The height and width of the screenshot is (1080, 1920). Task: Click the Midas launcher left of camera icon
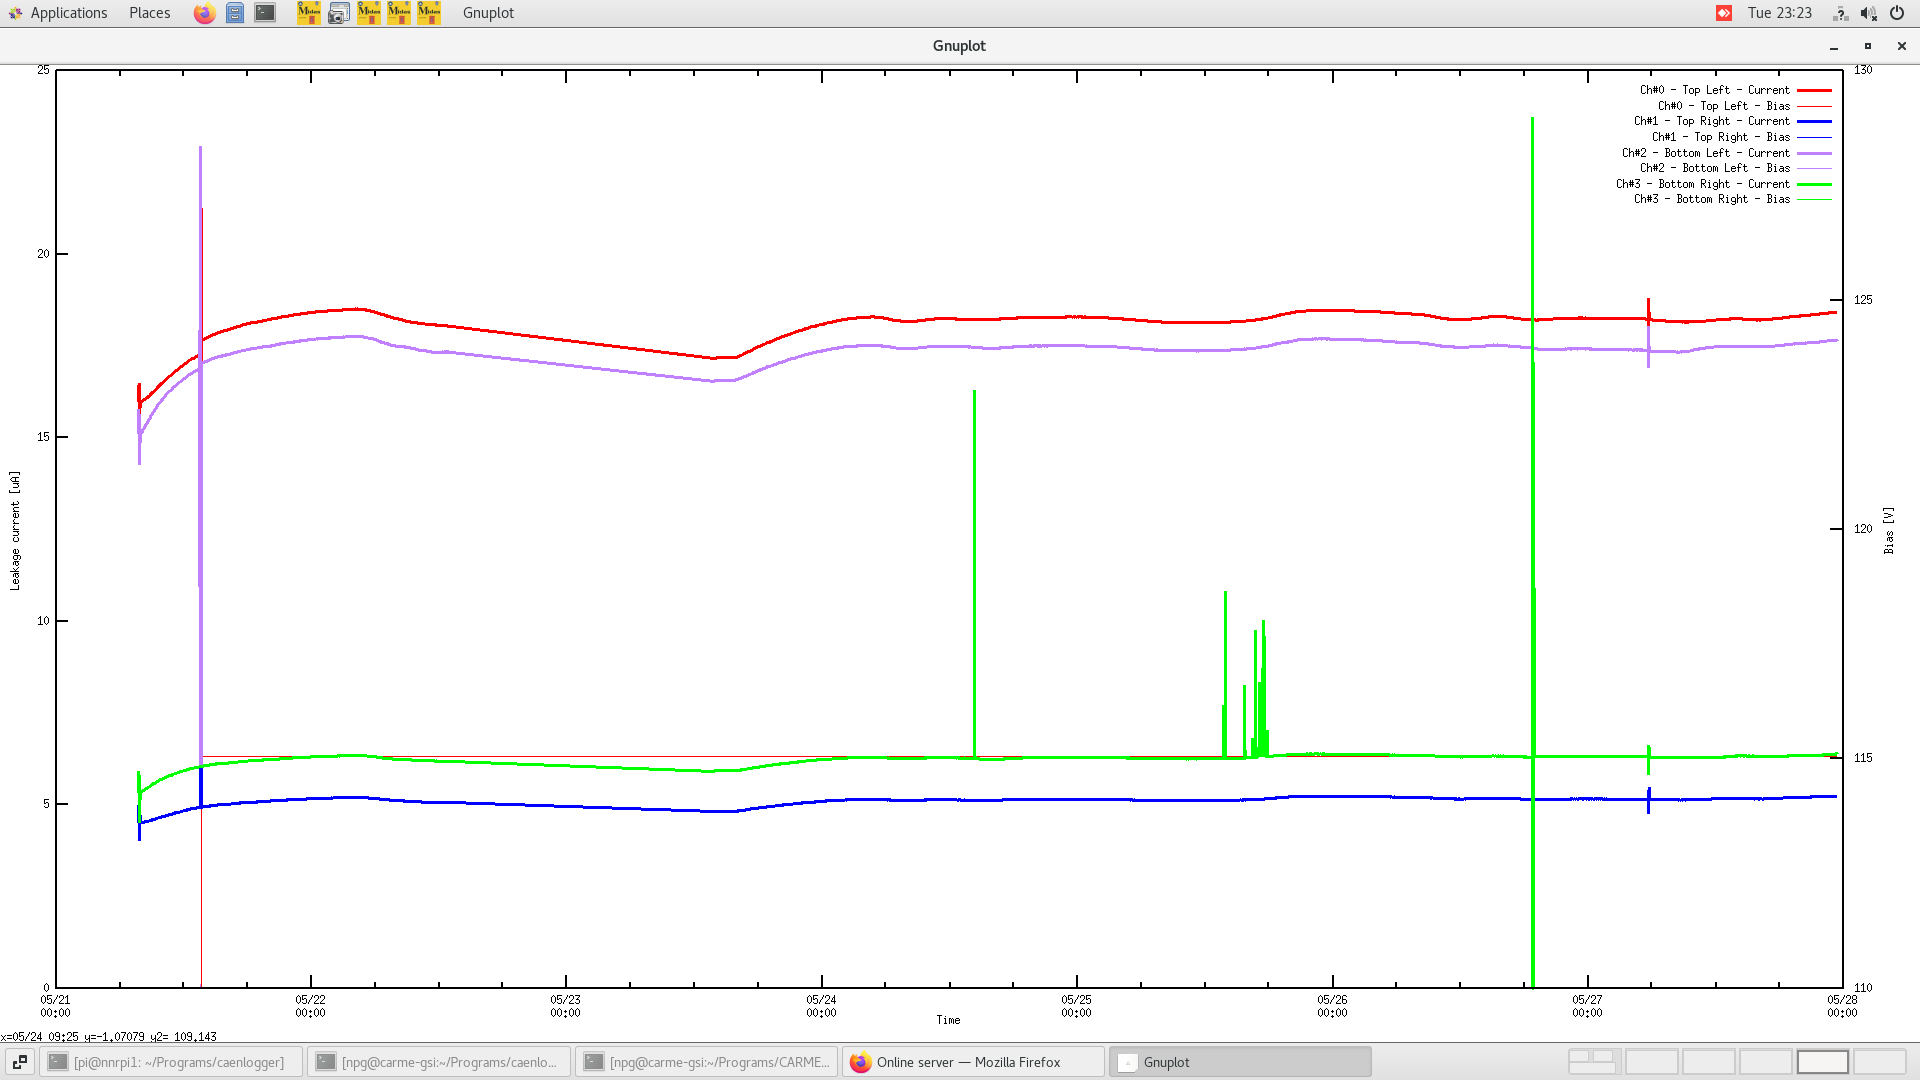pyautogui.click(x=309, y=13)
